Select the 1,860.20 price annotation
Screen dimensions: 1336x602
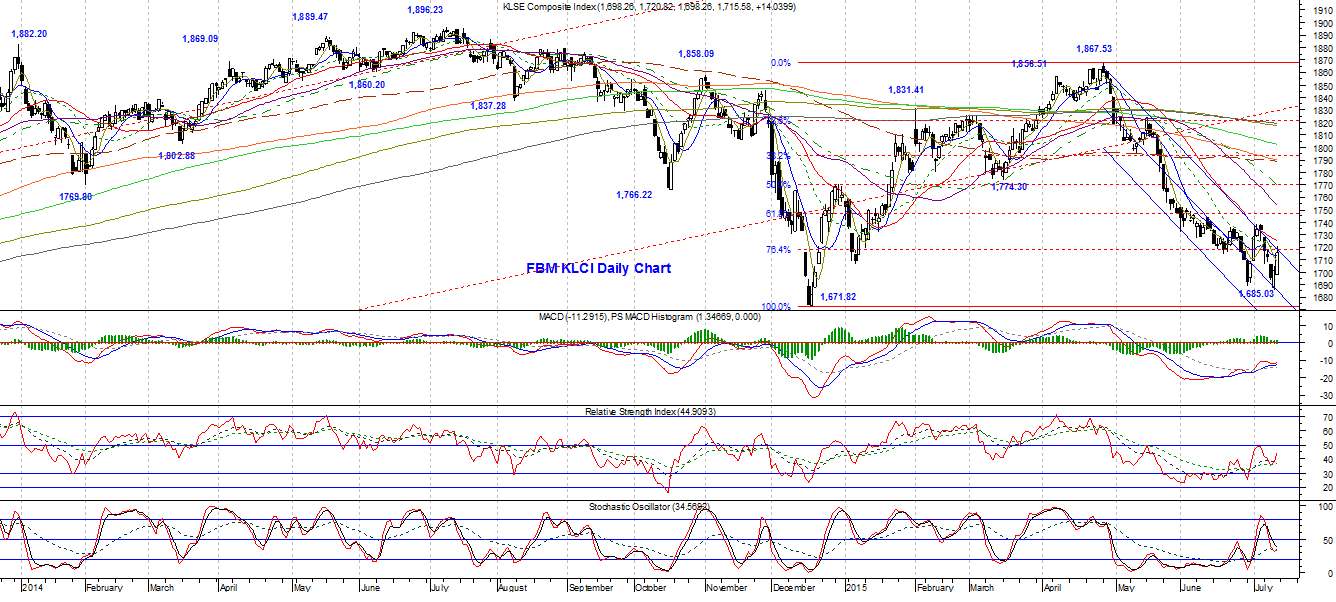click(x=367, y=85)
